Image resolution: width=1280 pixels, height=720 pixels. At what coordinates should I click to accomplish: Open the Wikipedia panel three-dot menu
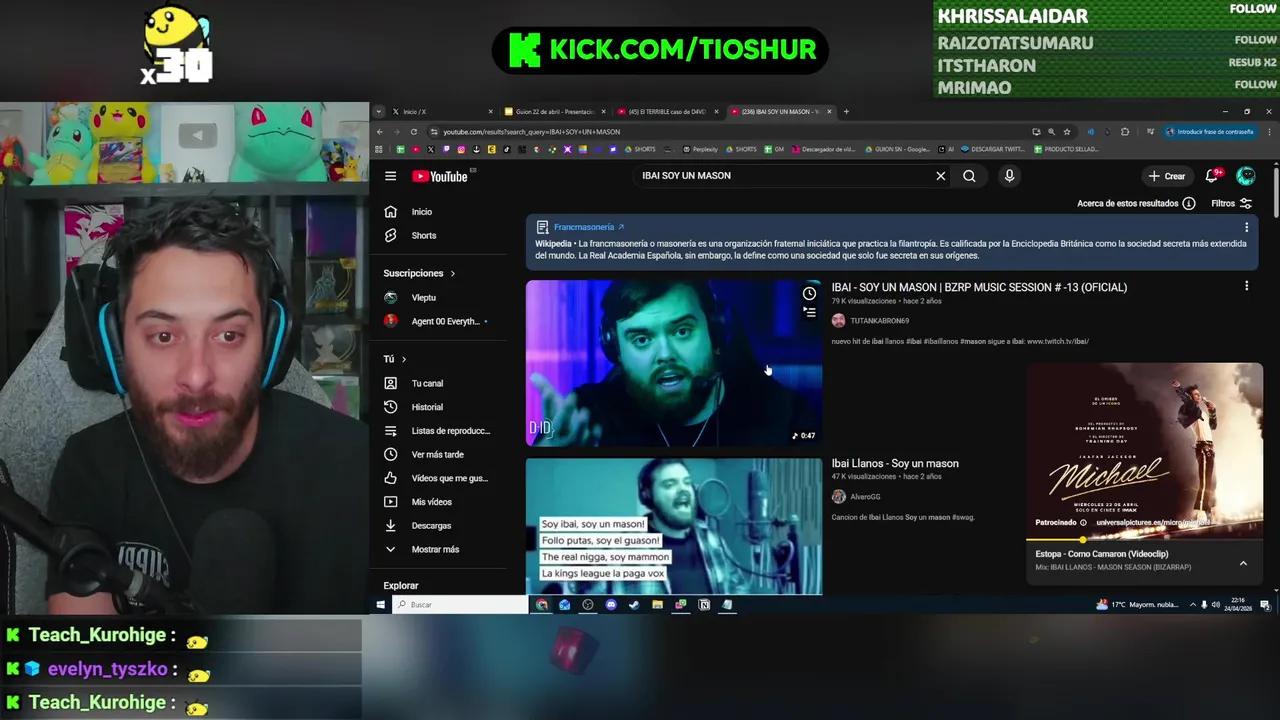(x=1246, y=227)
